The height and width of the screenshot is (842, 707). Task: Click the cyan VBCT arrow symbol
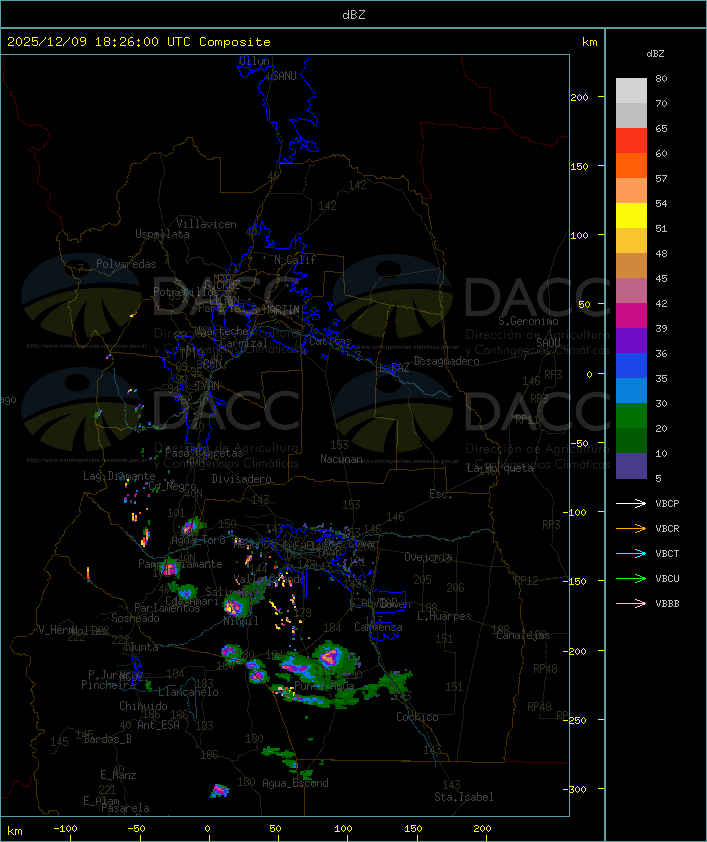pyautogui.click(x=631, y=553)
